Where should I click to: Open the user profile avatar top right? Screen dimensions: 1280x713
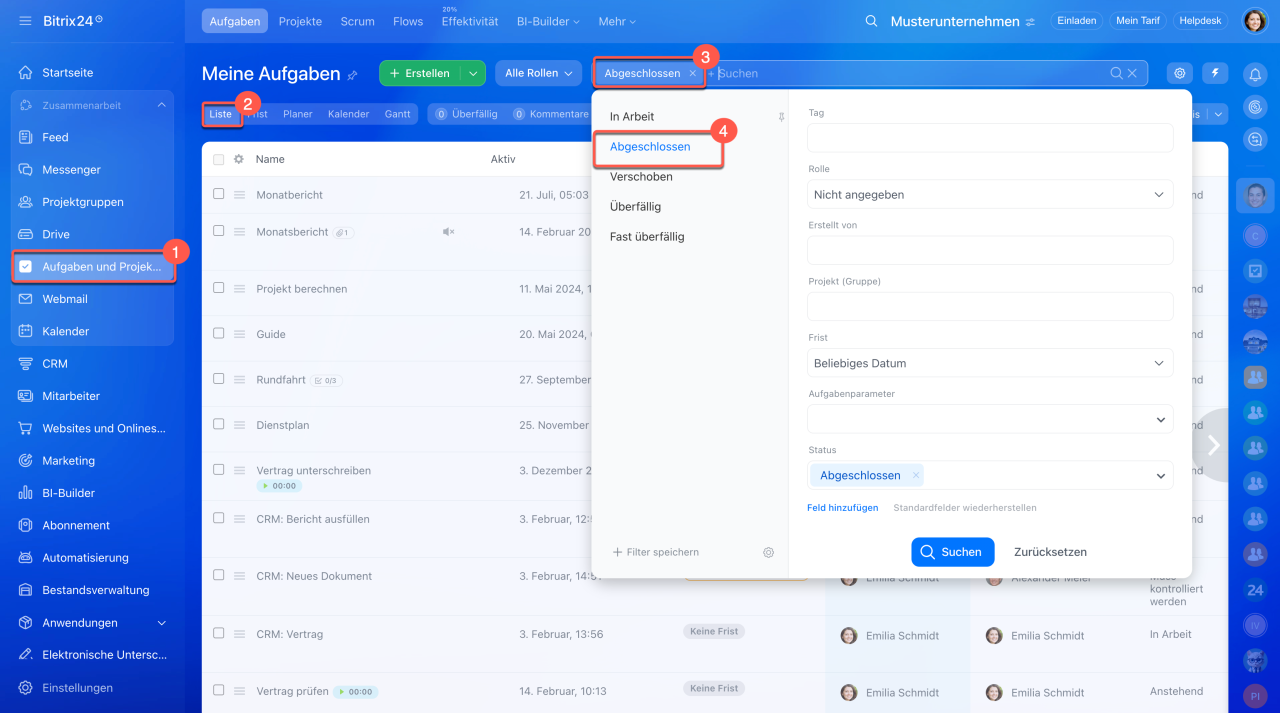tap(1255, 21)
